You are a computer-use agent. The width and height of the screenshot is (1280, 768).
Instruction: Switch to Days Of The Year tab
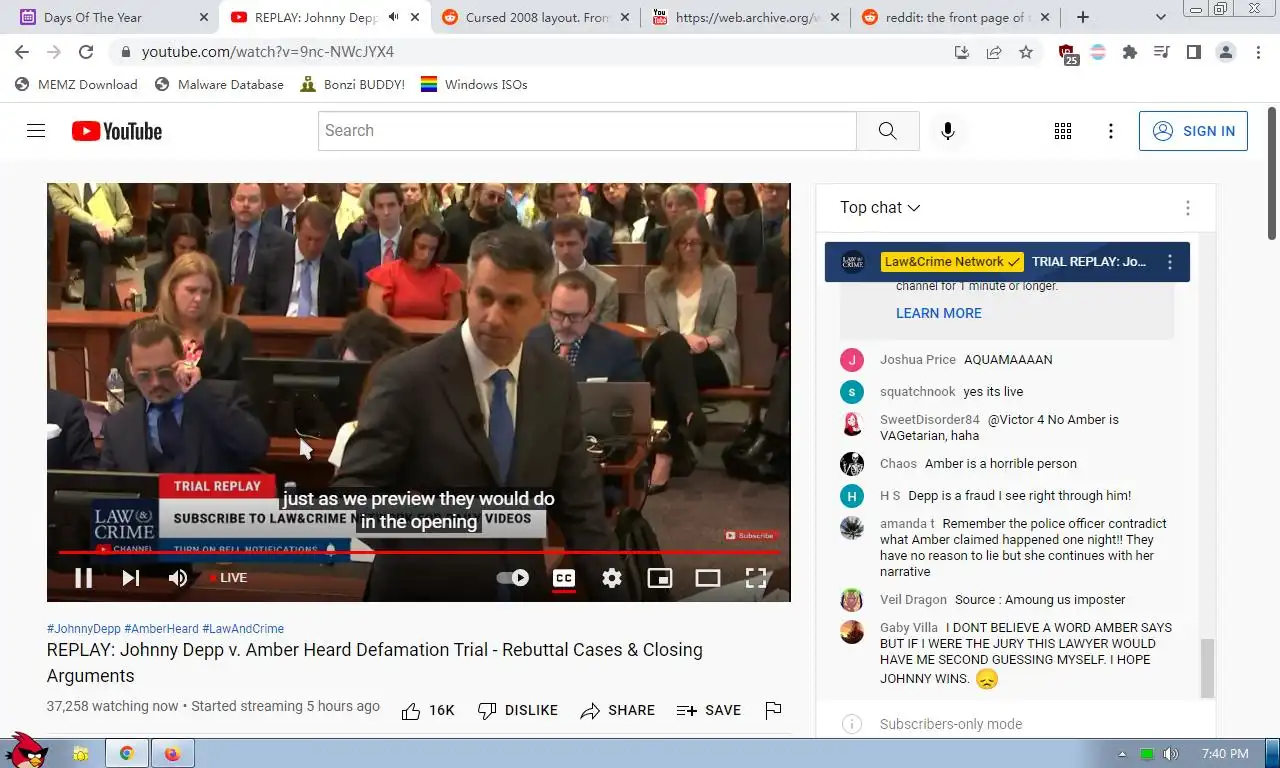(x=110, y=17)
